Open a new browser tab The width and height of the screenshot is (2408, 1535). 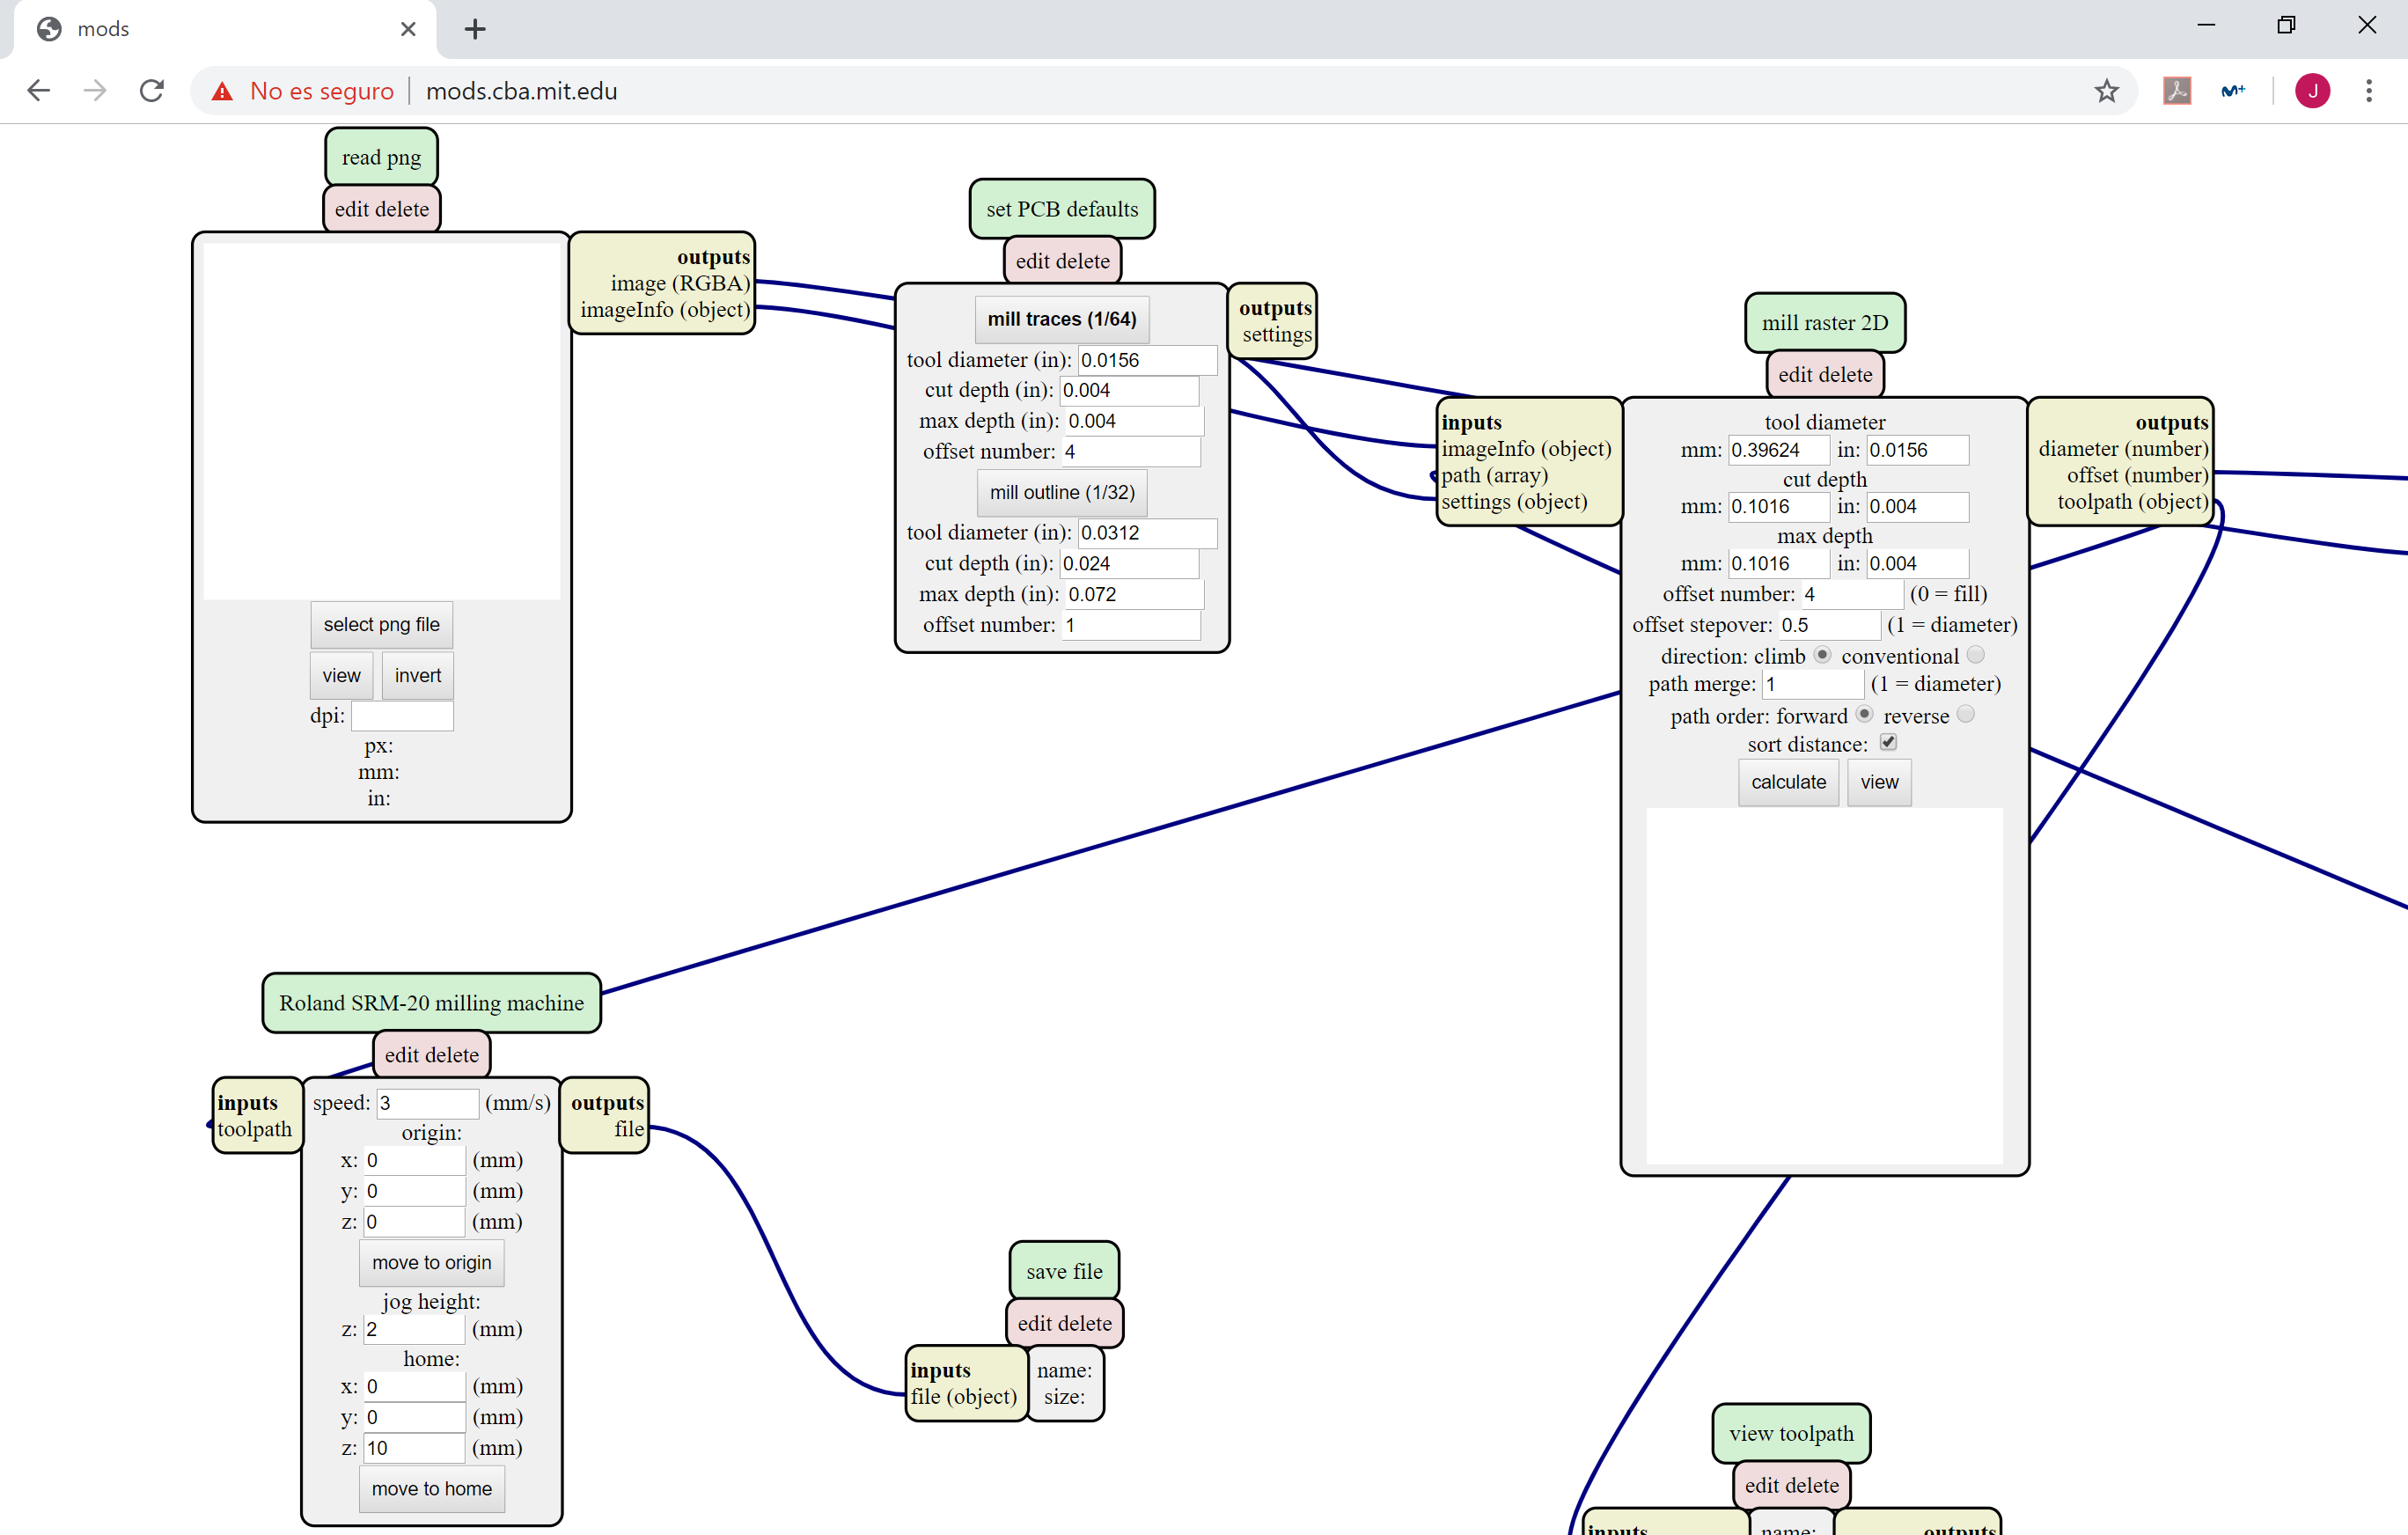[x=475, y=29]
